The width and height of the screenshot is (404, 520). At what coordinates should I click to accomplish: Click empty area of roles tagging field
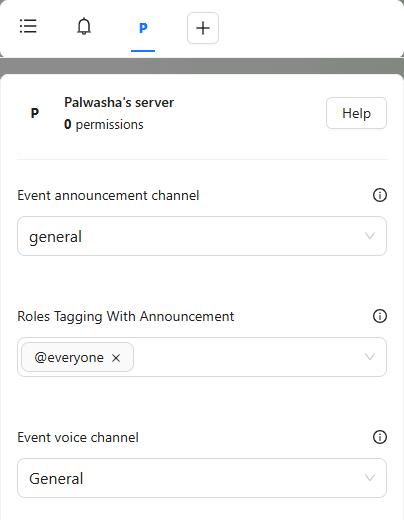[x=247, y=357]
